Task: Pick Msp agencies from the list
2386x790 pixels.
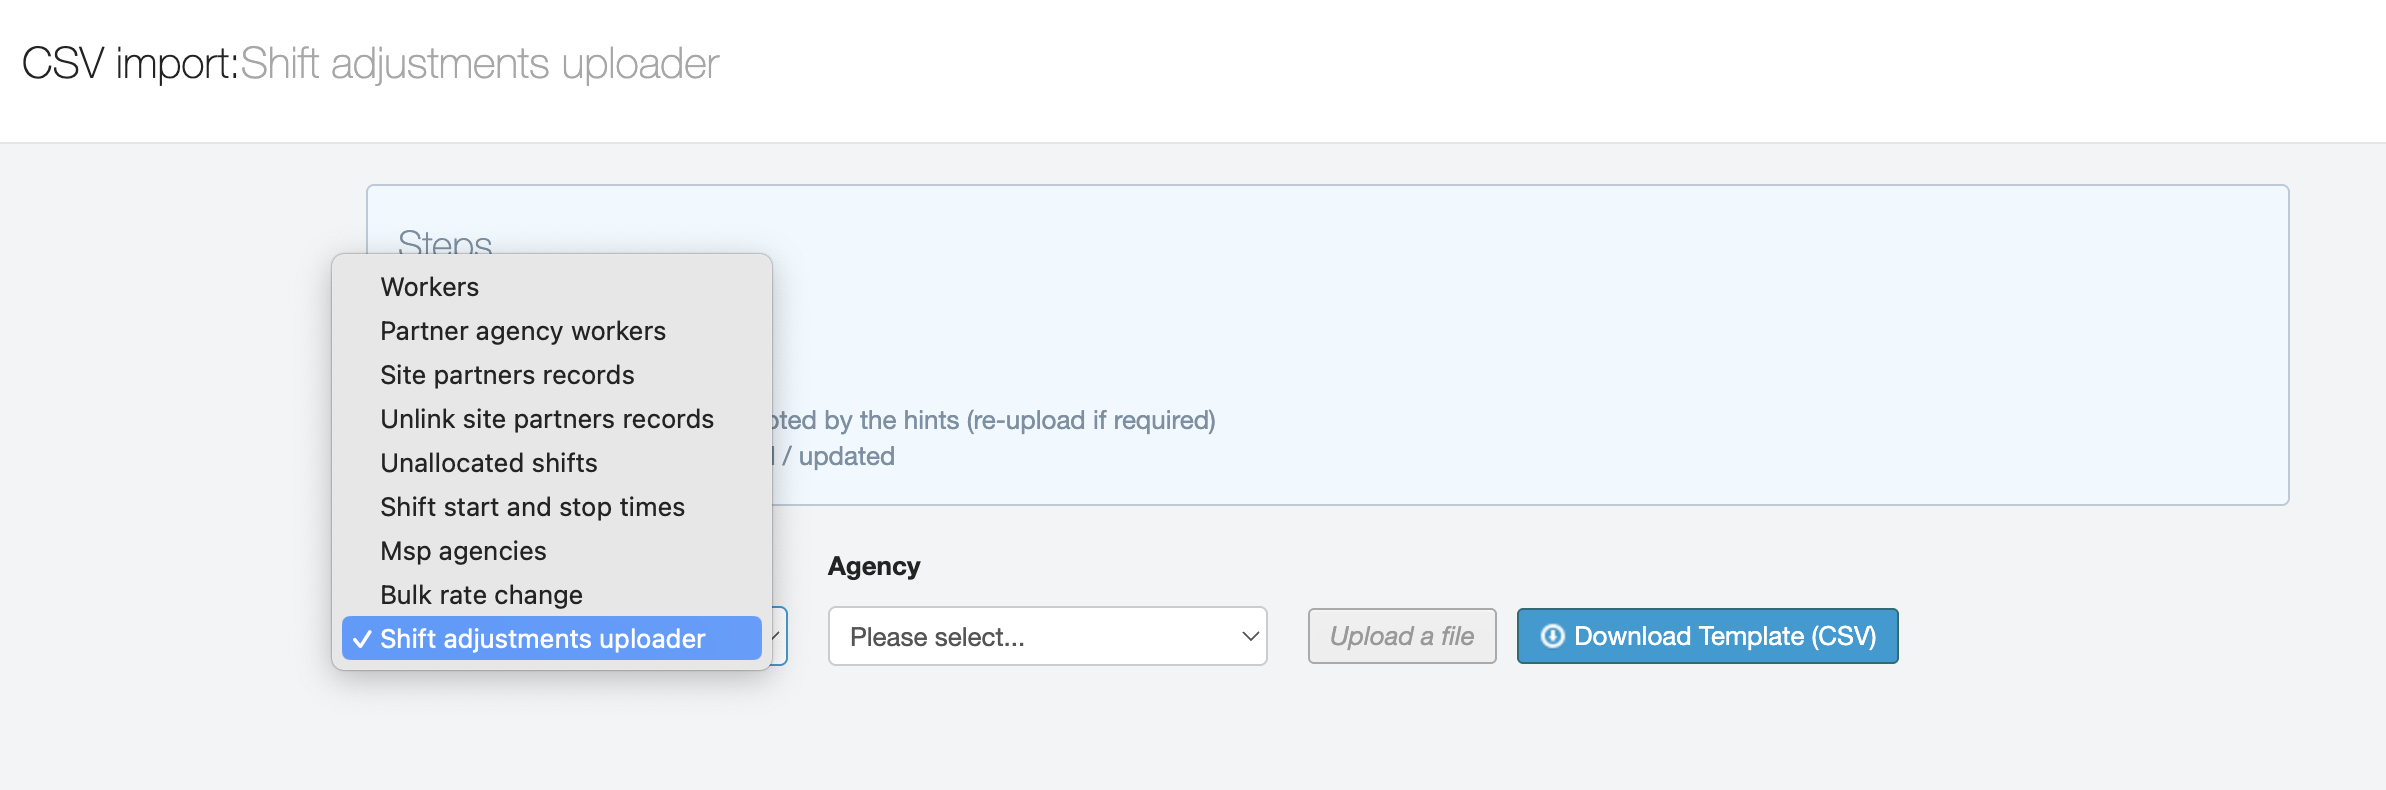Action: tap(463, 551)
